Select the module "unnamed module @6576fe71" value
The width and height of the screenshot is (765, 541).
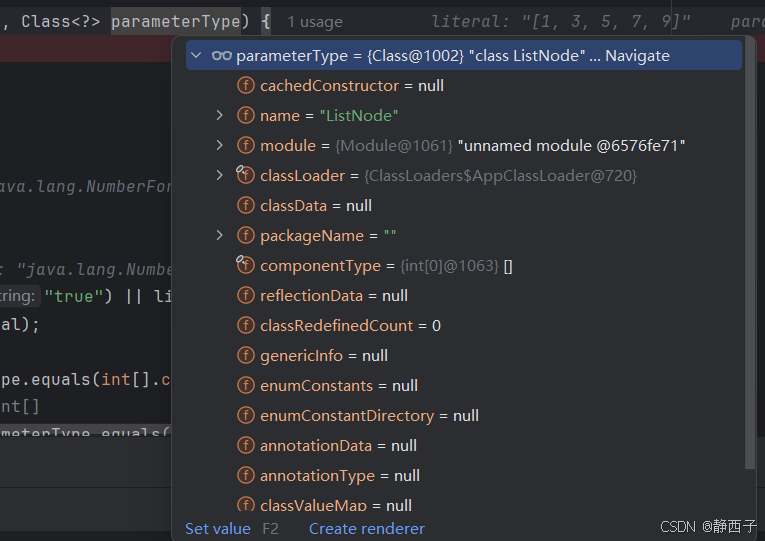click(x=571, y=145)
